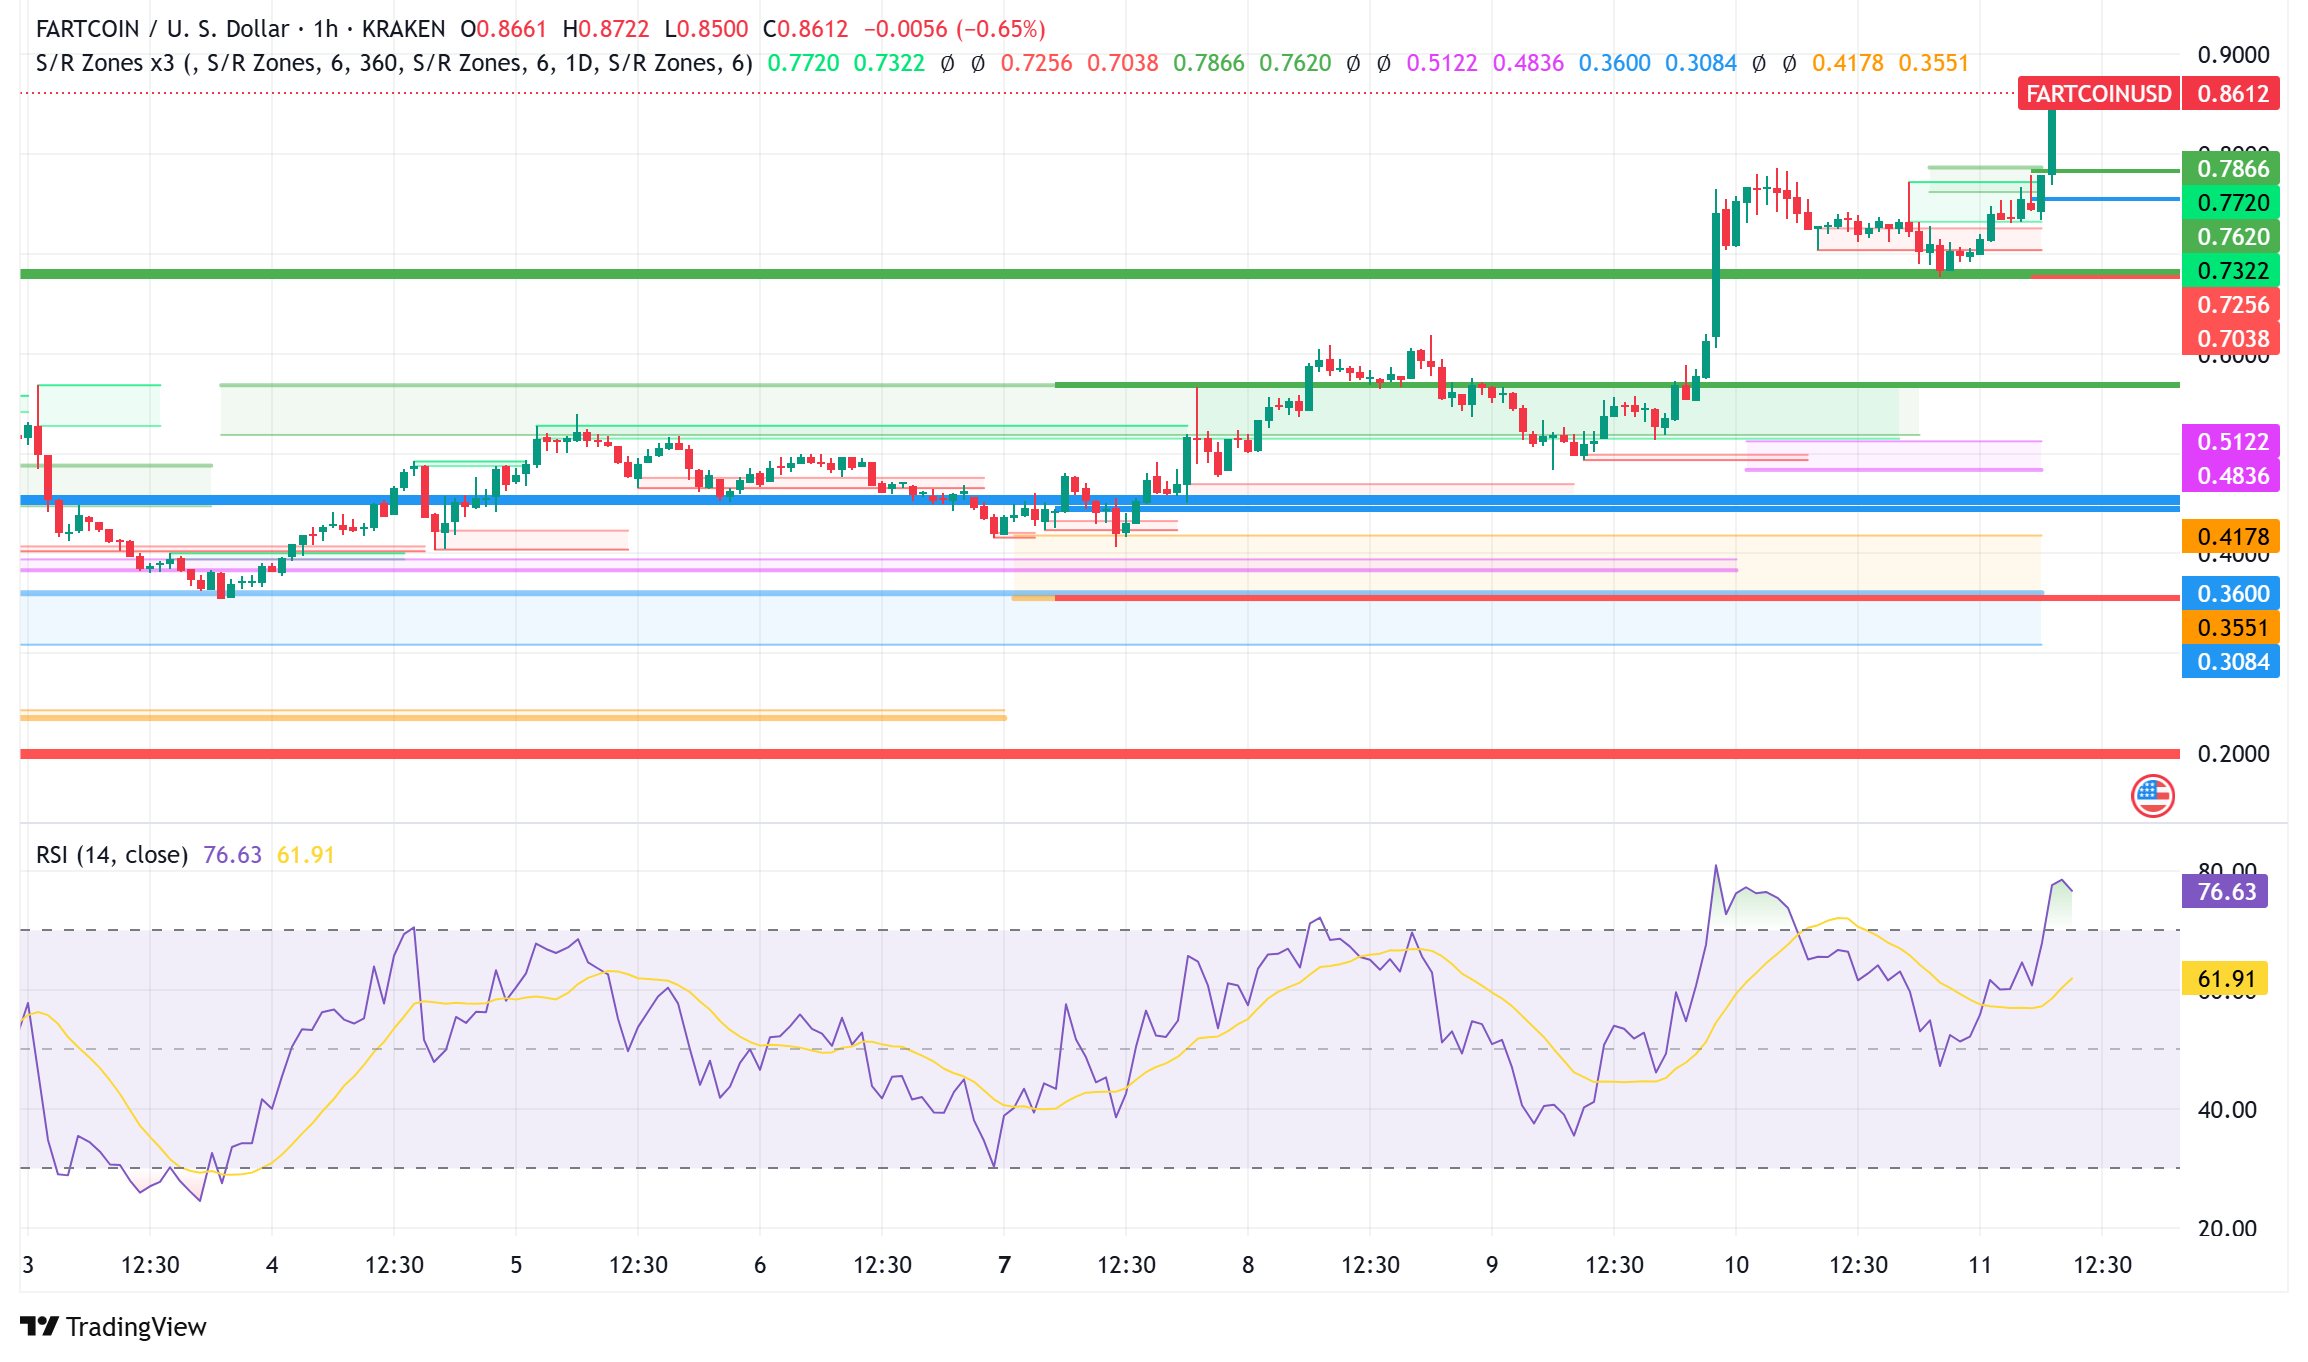Click the FARTCOINUSD price label tag

[x=2098, y=93]
